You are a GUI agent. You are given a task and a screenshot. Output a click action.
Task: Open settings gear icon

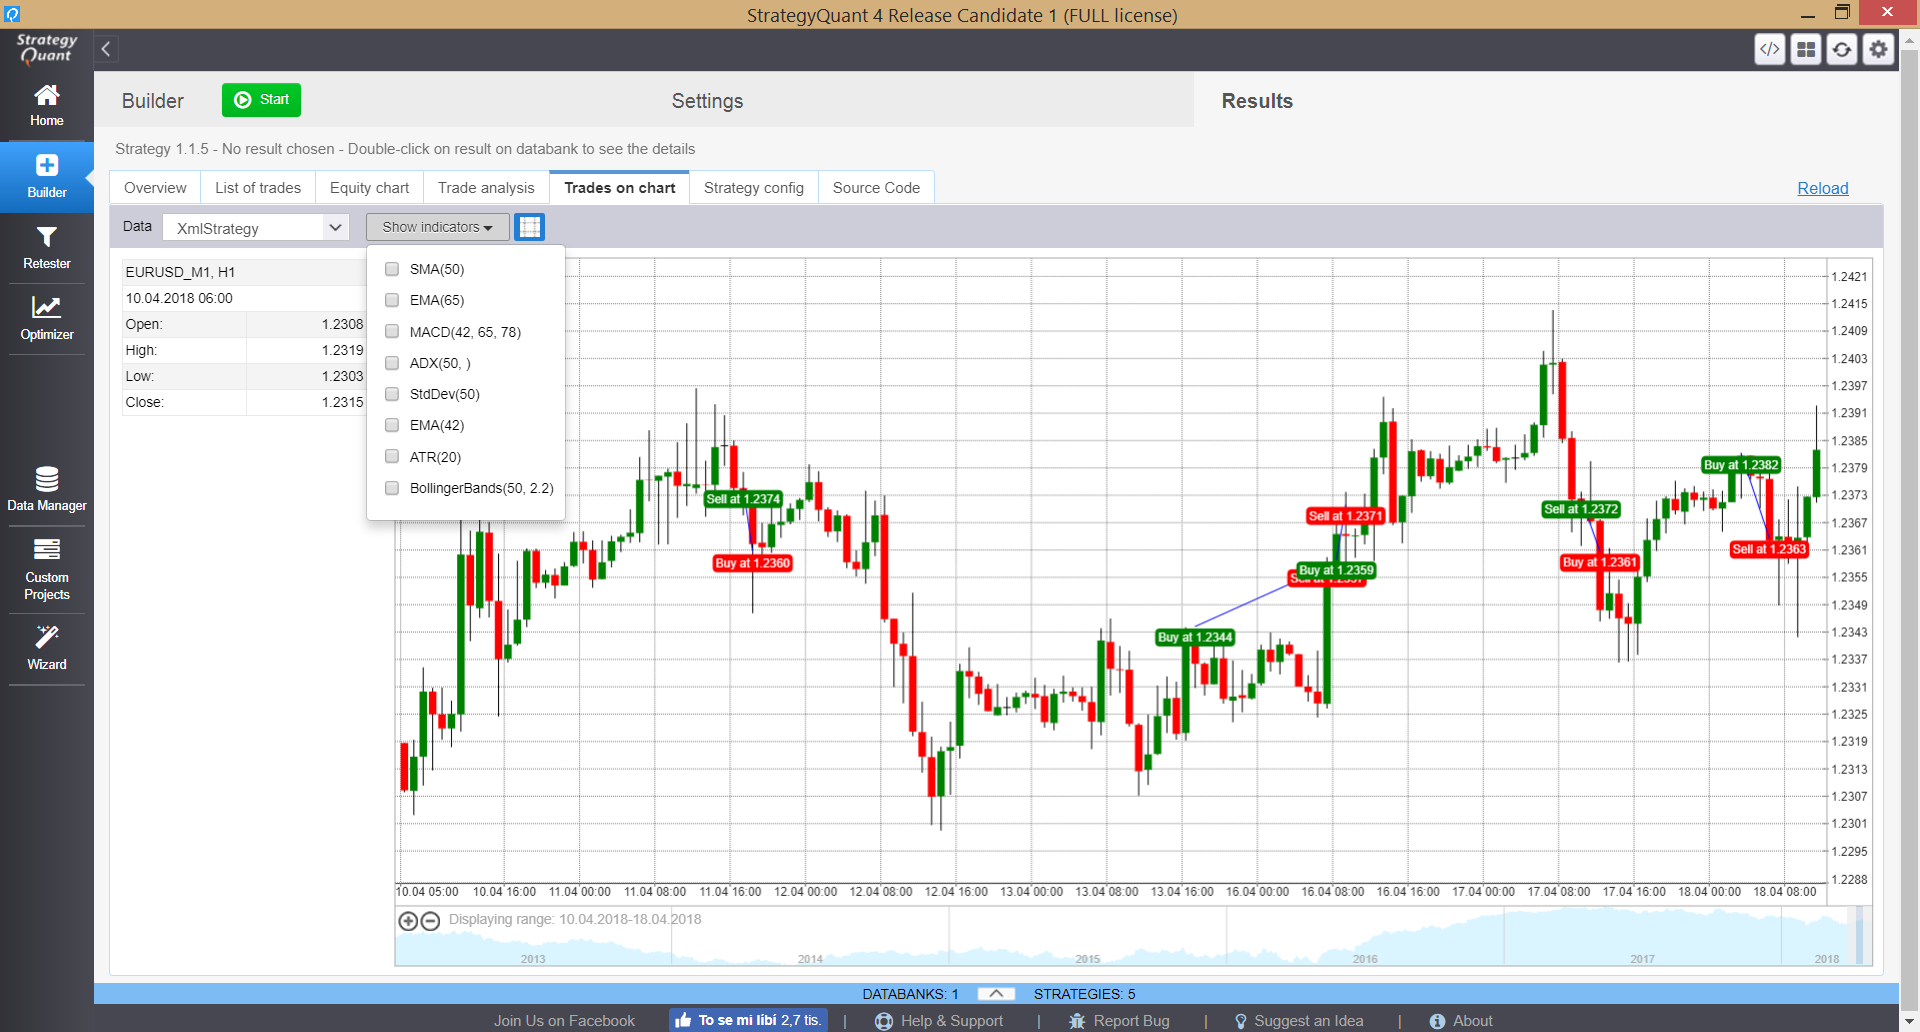point(1879,49)
